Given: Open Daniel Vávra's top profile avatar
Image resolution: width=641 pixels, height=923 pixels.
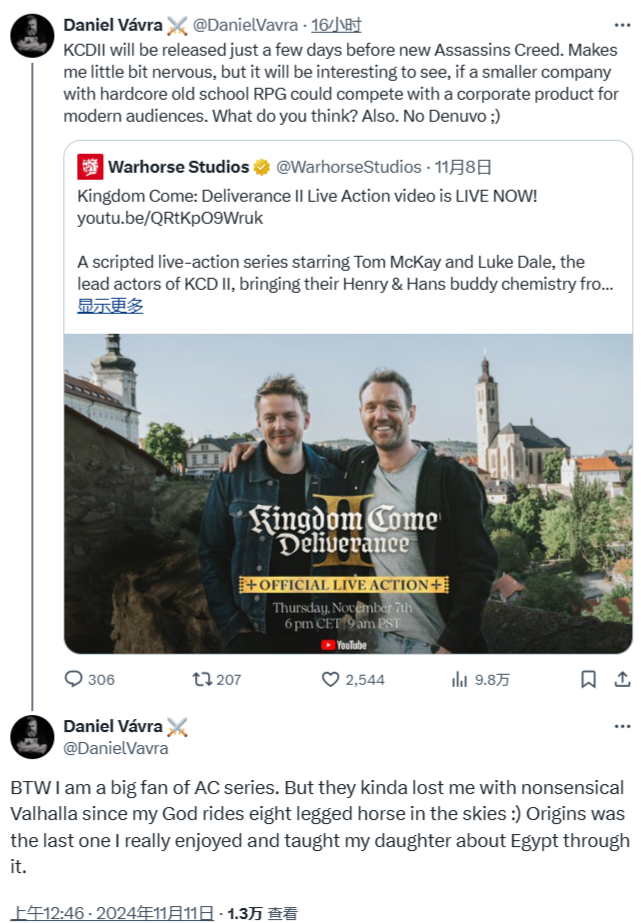Looking at the screenshot, I should point(32,35).
